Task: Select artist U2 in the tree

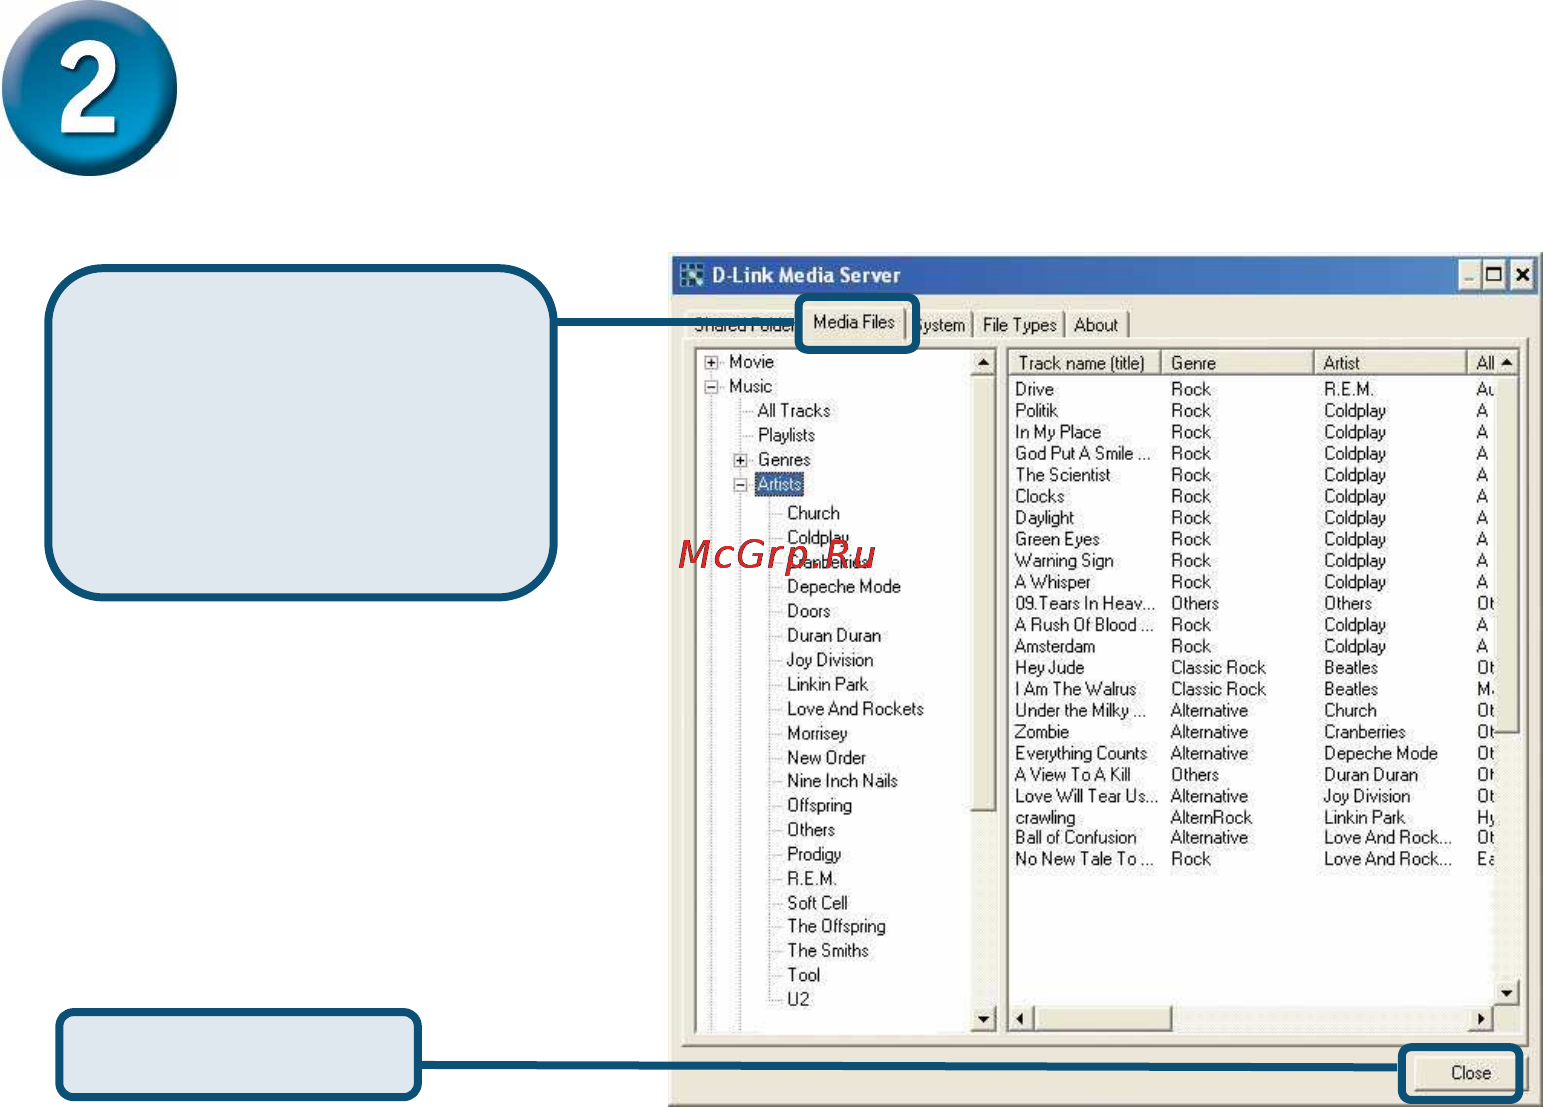Action: tap(798, 999)
